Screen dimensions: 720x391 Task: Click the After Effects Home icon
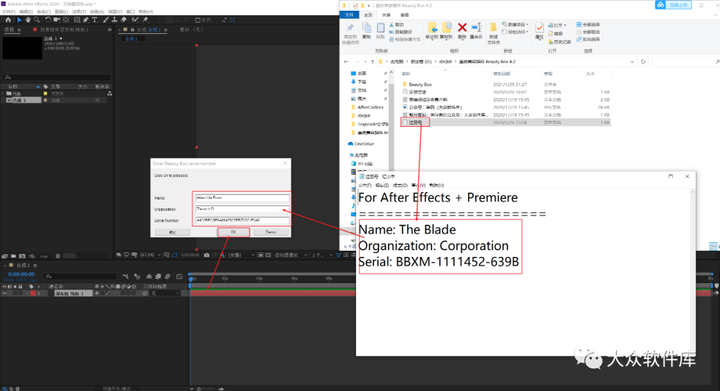pyautogui.click(x=8, y=20)
